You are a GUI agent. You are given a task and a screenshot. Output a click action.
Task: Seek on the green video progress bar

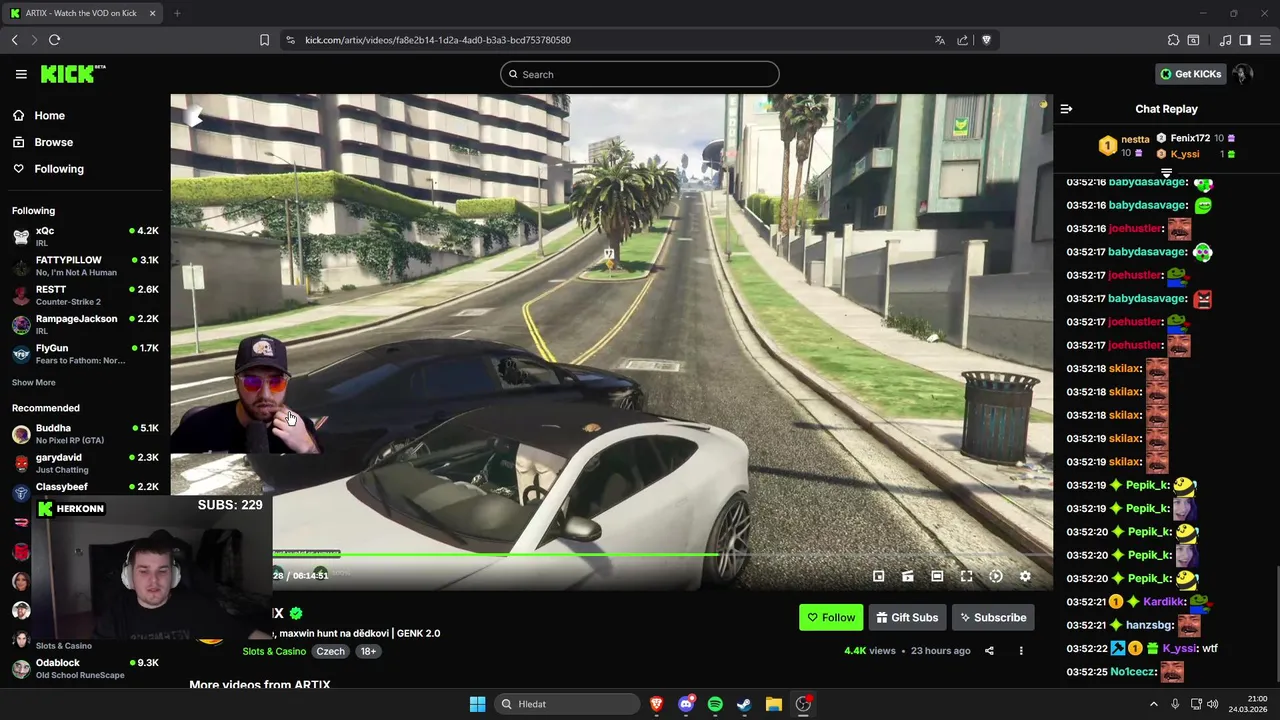coord(662,554)
